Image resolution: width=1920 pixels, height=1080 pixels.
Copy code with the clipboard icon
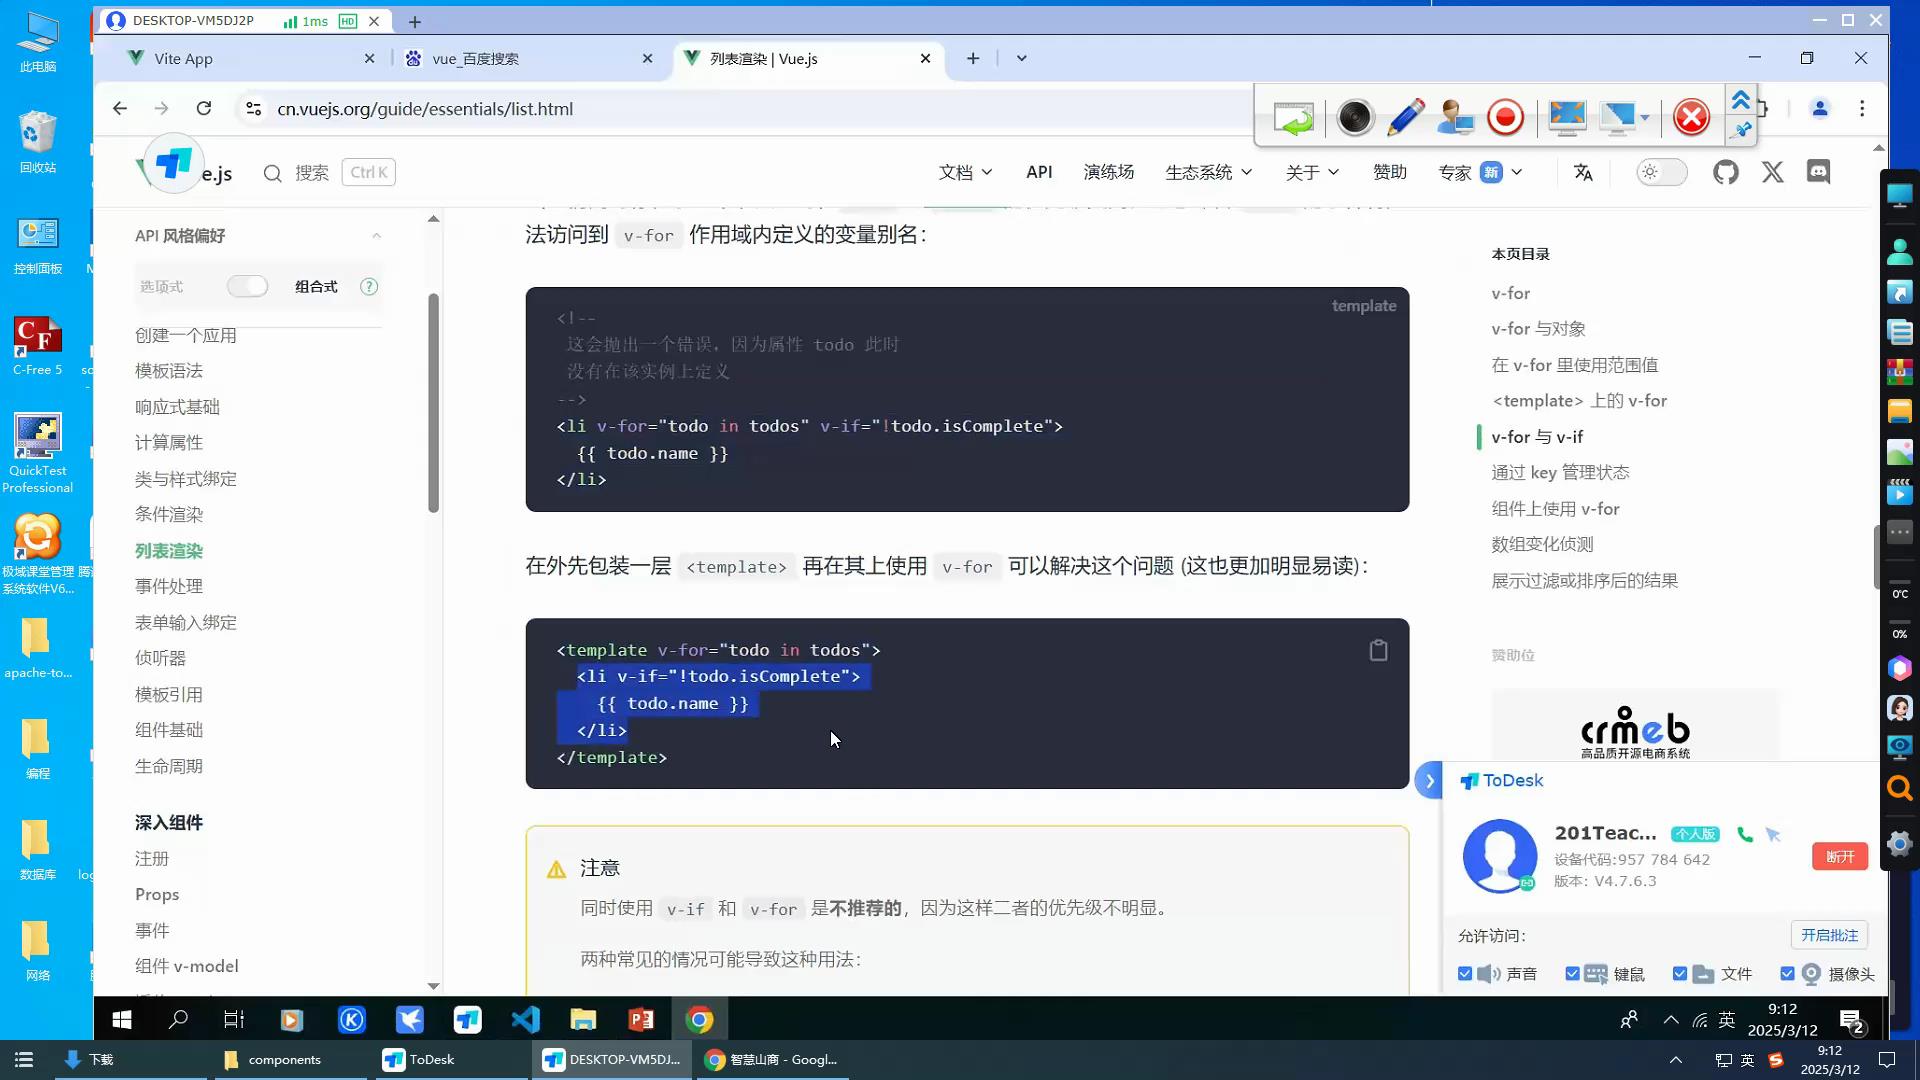[x=1378, y=651]
